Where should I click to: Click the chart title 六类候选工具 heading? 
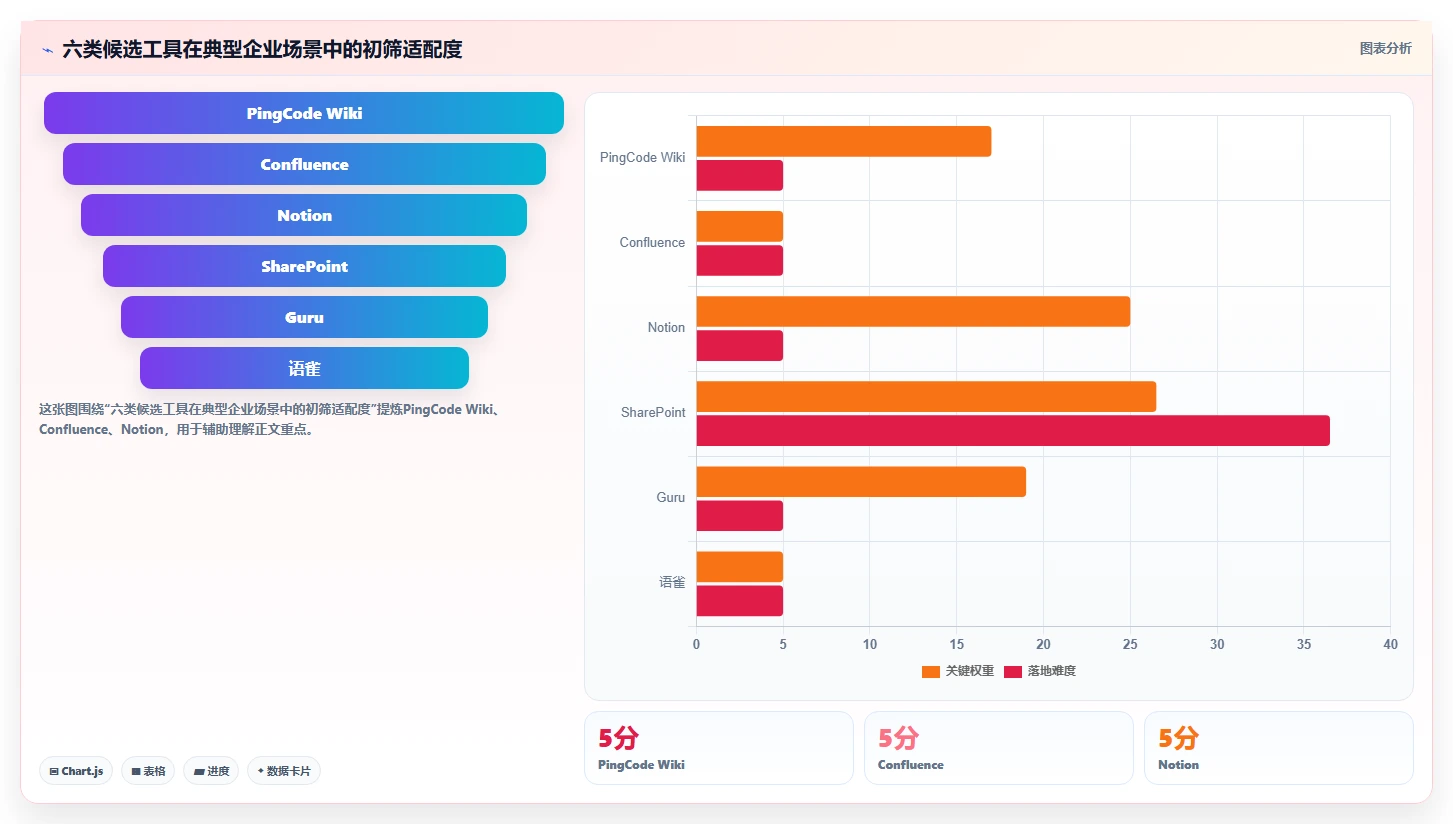pyautogui.click(x=262, y=49)
